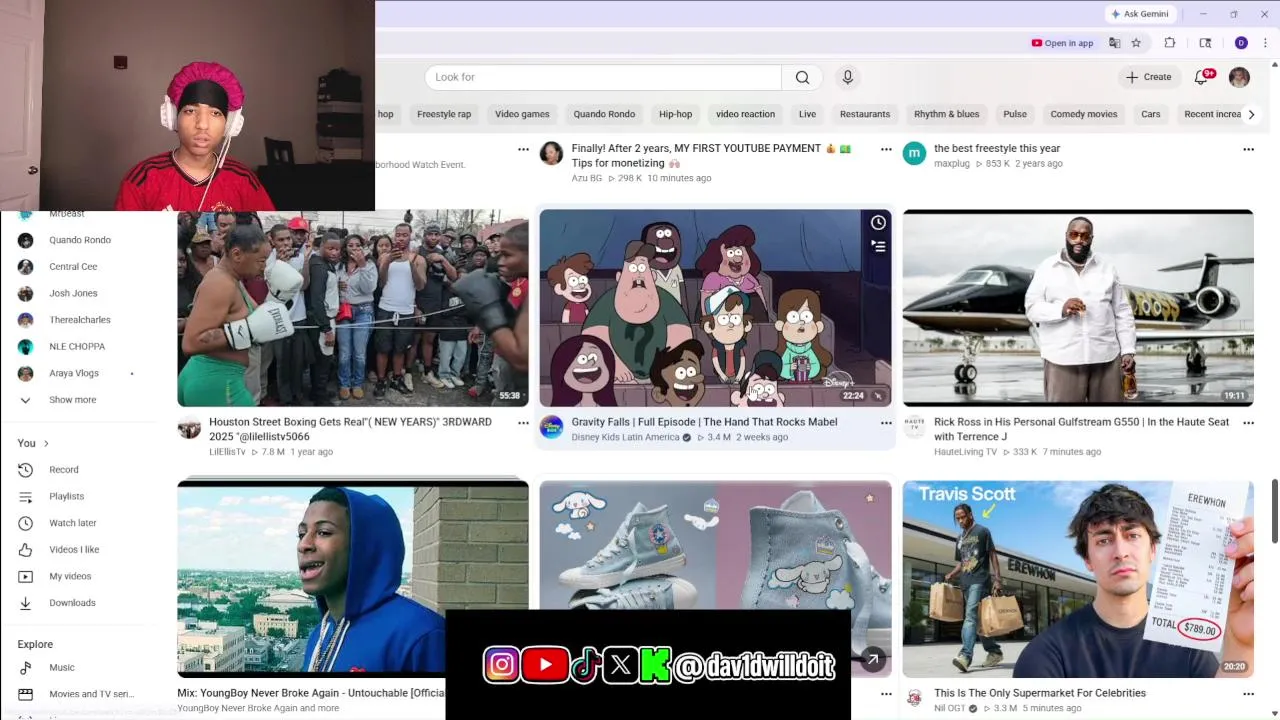This screenshot has width=1280, height=720.
Task: Open Chrome three-dot menu
Action: tap(1265, 43)
